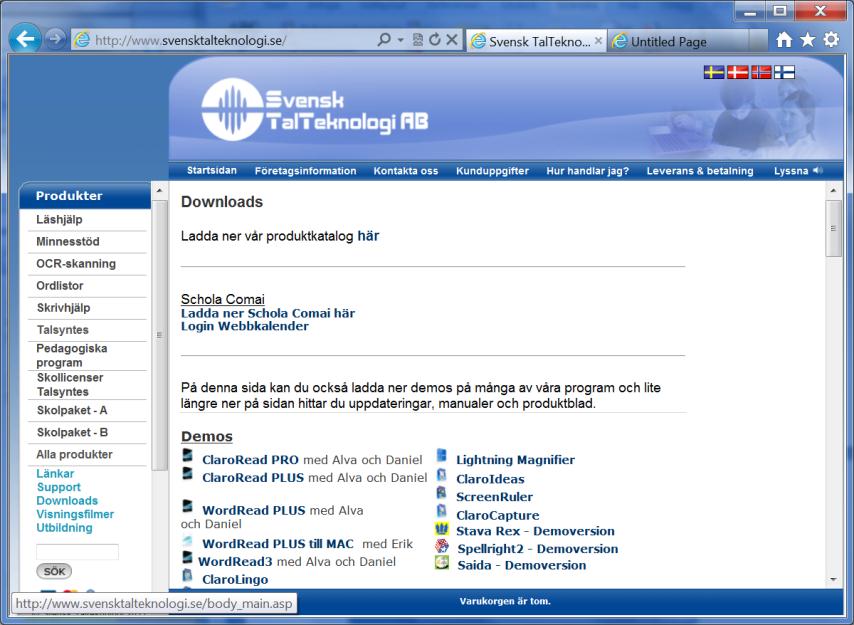
Task: Click WordRead PLUS demo icon
Action: [187, 506]
